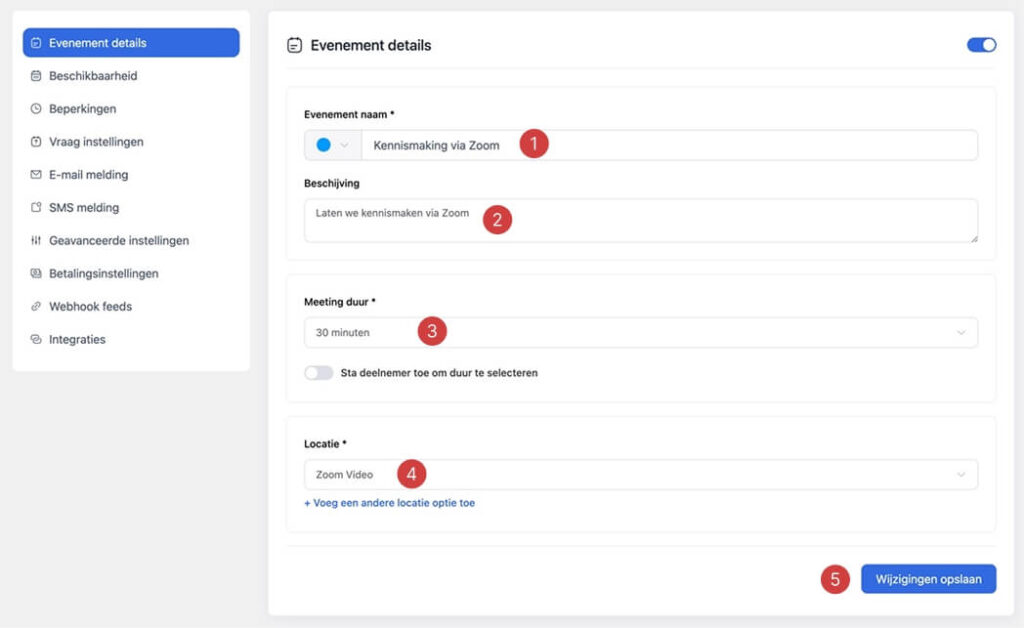
Task: Grab the Beschijving textarea resize handle
Action: (x=974, y=238)
